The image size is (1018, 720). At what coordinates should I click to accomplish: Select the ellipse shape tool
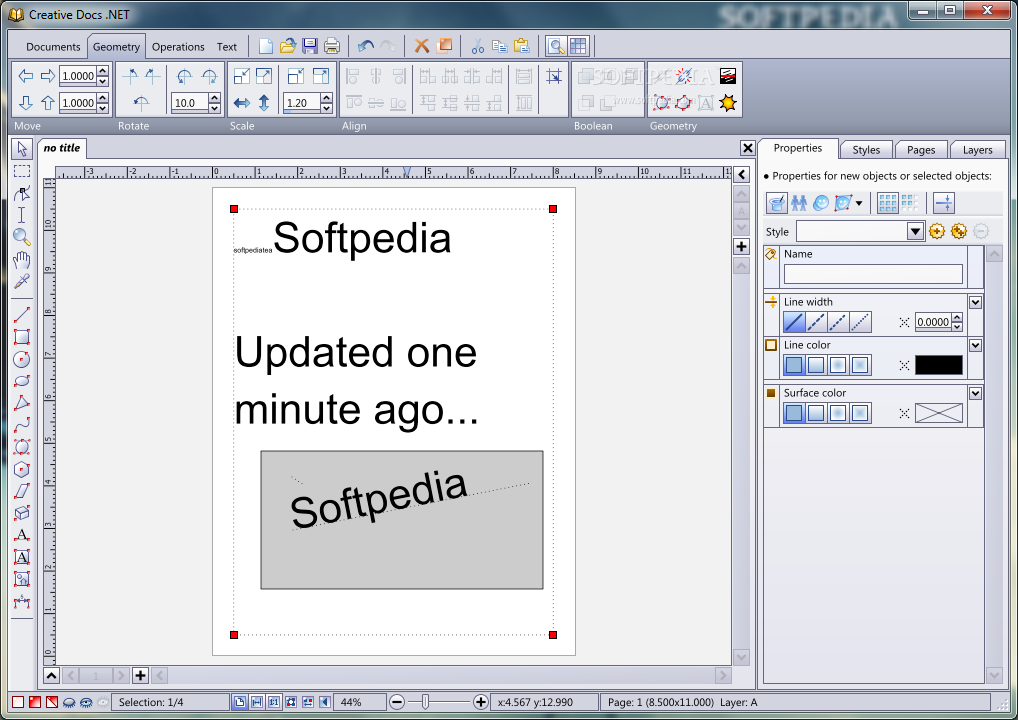point(22,381)
